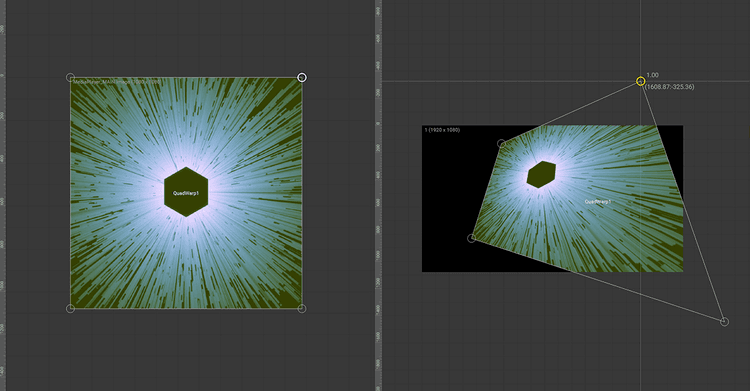Select bottom-left warp handle of the warped quad
This screenshot has width=750, height=391.
tap(472, 238)
